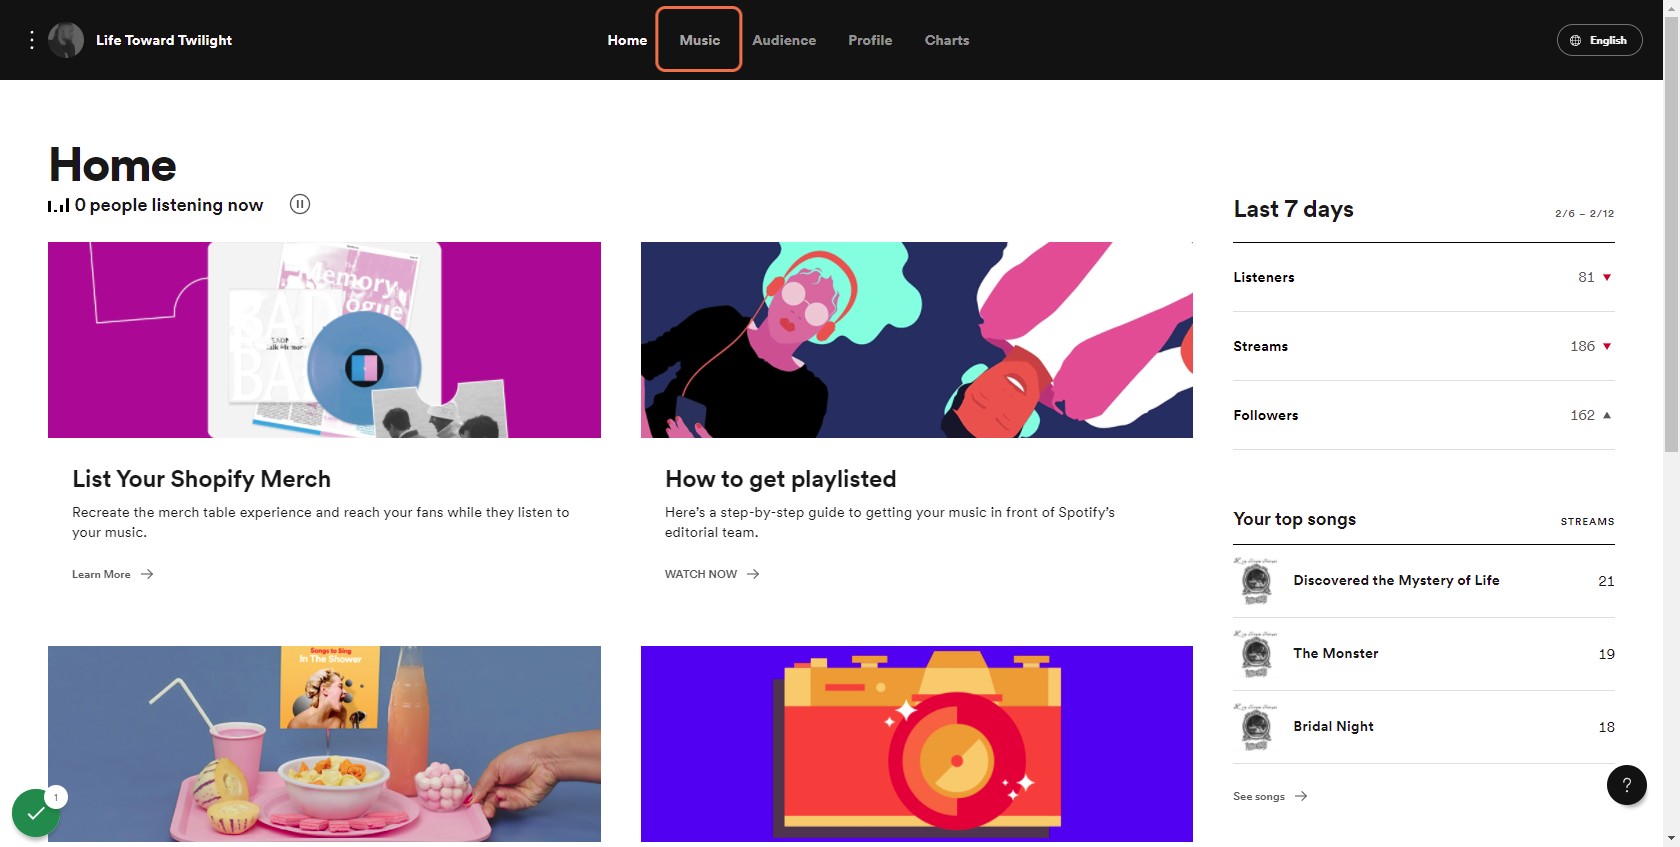Open the song The Monster
1680x847 pixels.
pyautogui.click(x=1336, y=653)
